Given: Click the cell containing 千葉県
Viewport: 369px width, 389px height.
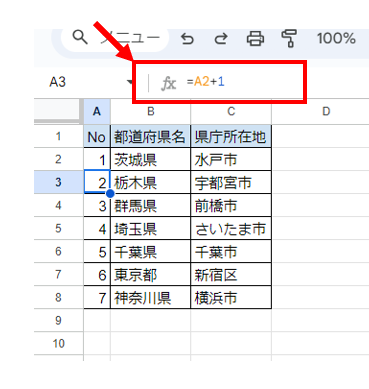Looking at the screenshot, I should click(151, 251).
